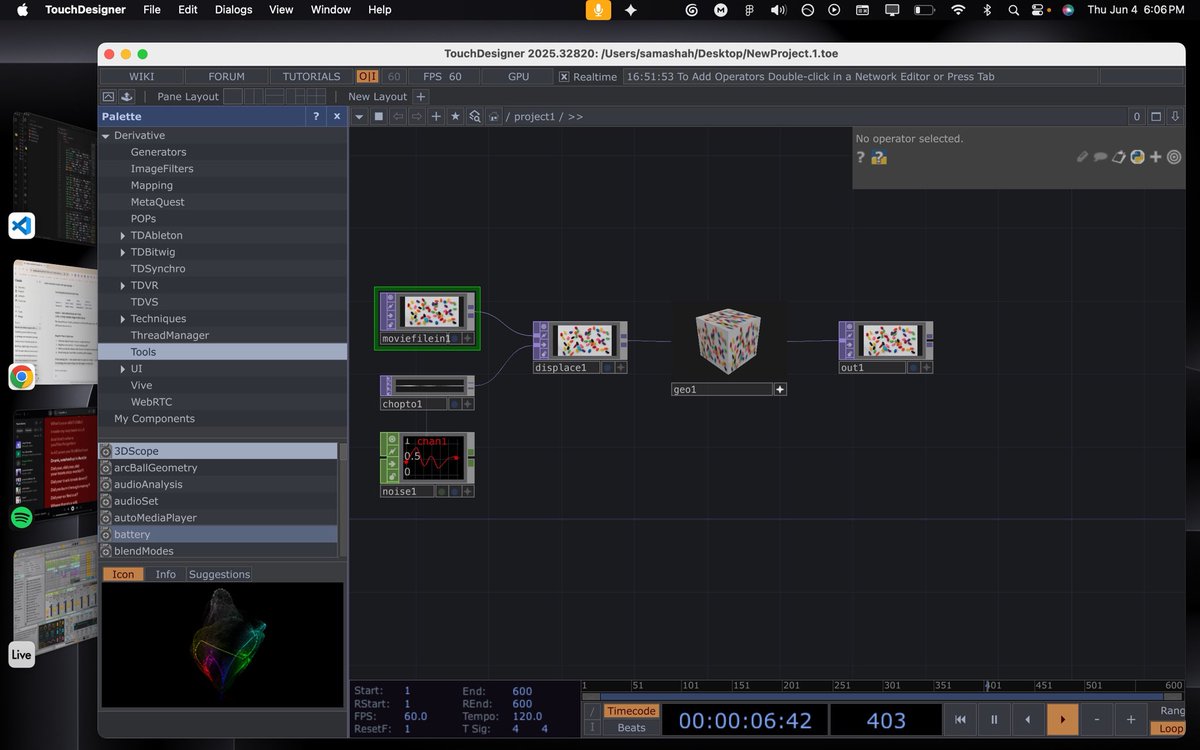The width and height of the screenshot is (1200, 750).
Task: Switch timeline display to Timecode
Action: pos(631,711)
